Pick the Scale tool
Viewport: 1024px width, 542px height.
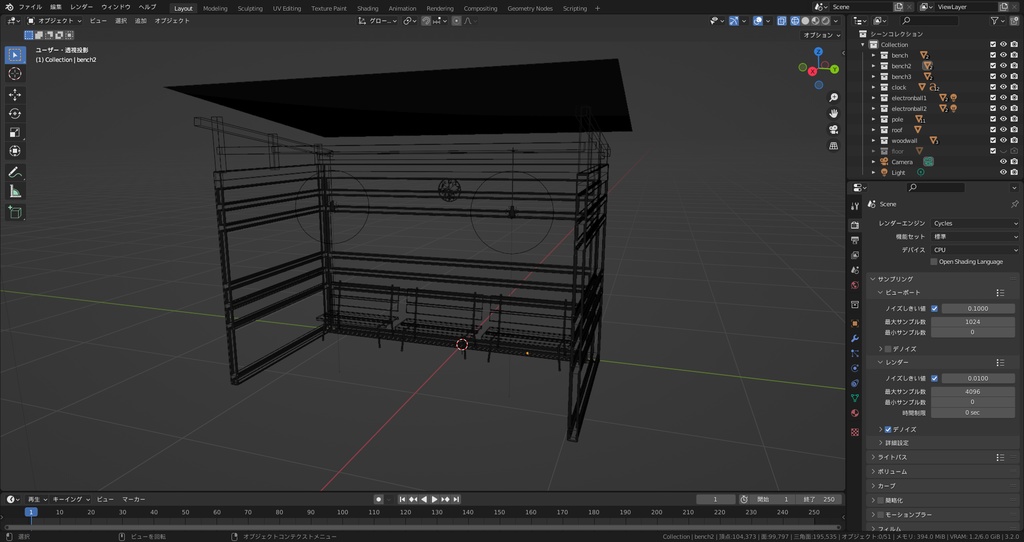tap(15, 133)
